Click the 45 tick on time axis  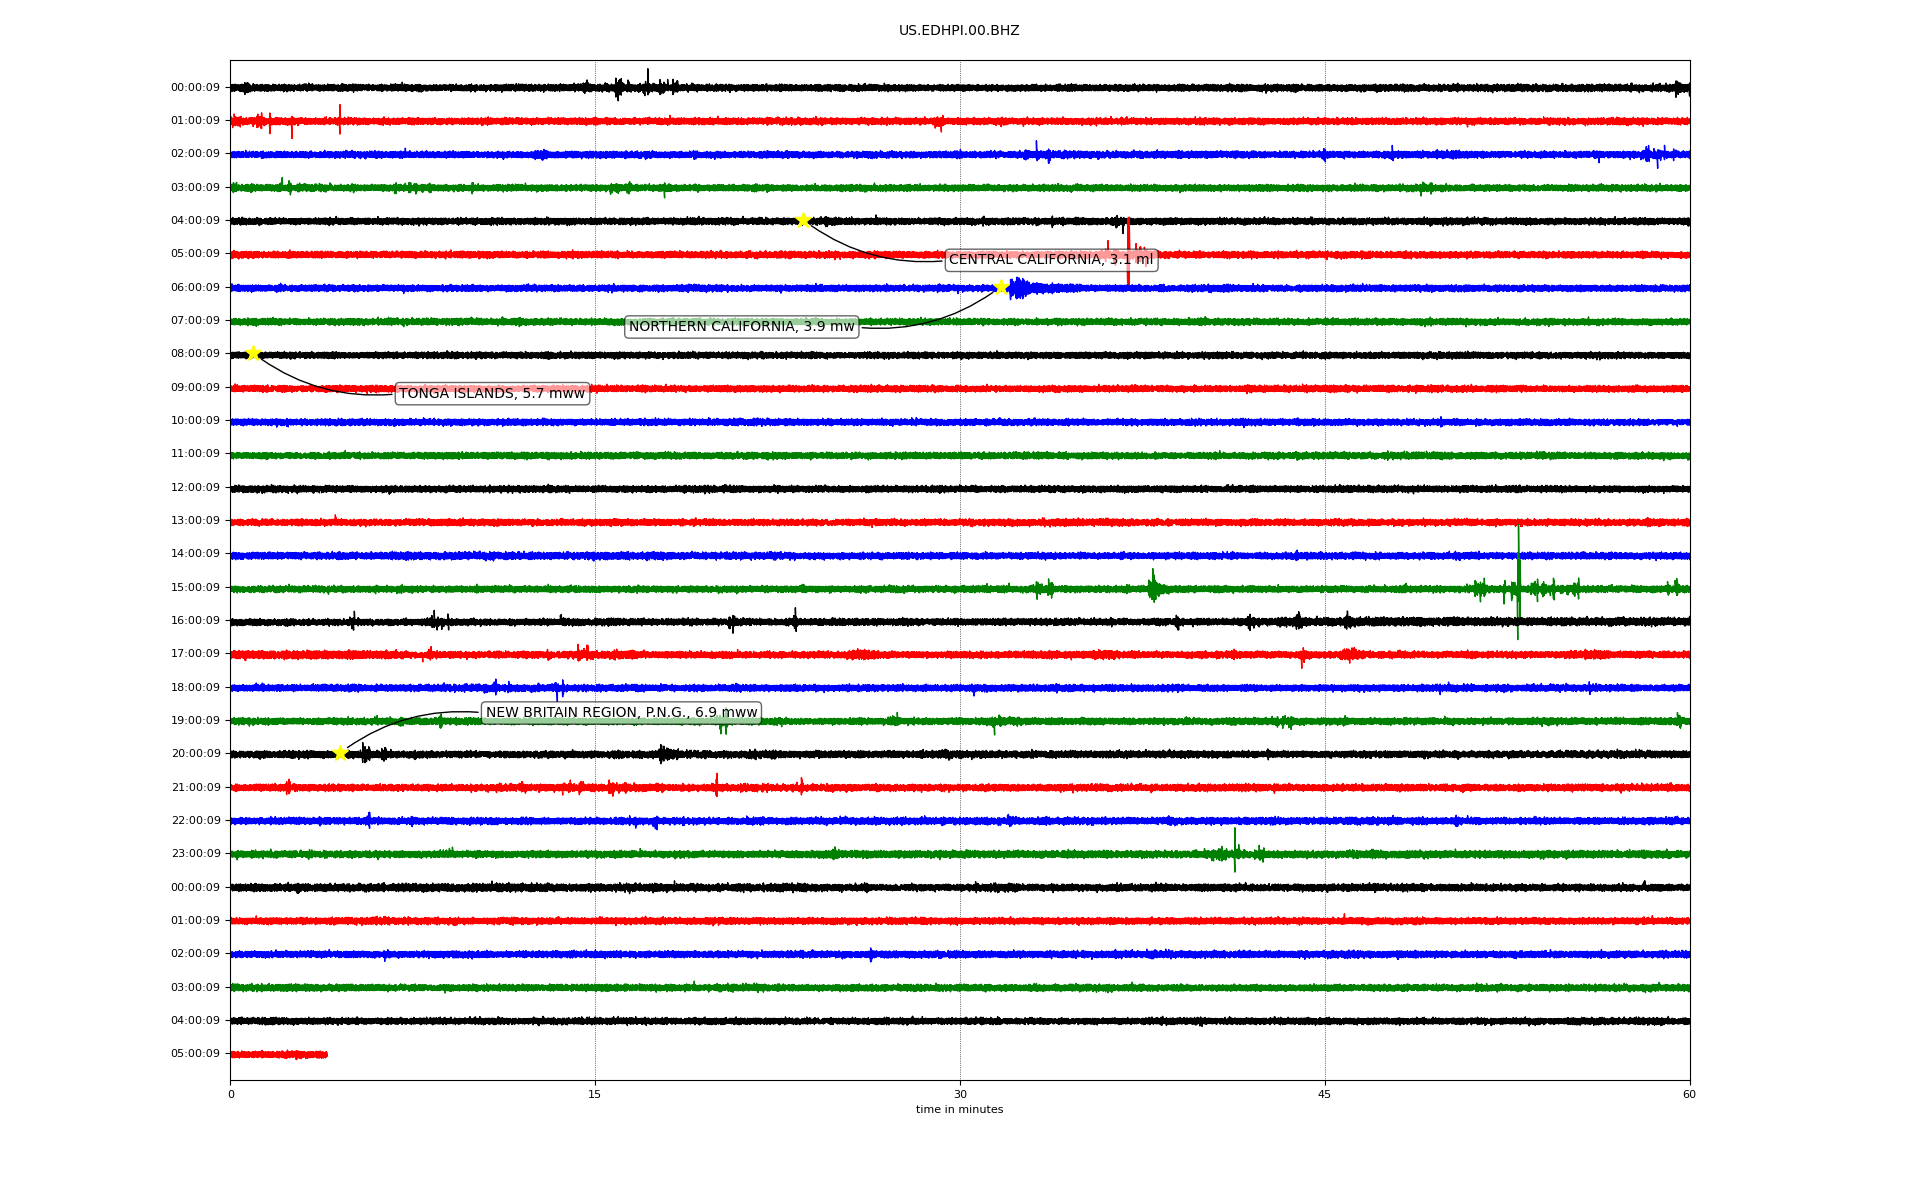(1325, 1094)
